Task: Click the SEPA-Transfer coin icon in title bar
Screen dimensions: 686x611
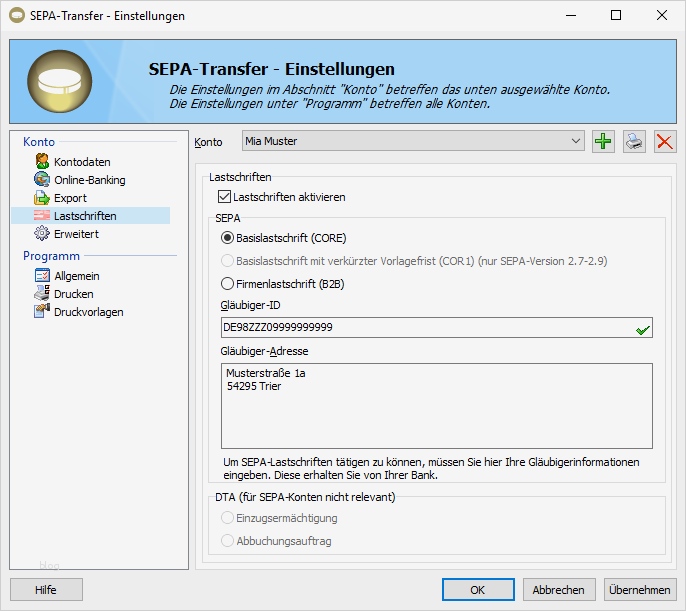Action: pos(17,15)
